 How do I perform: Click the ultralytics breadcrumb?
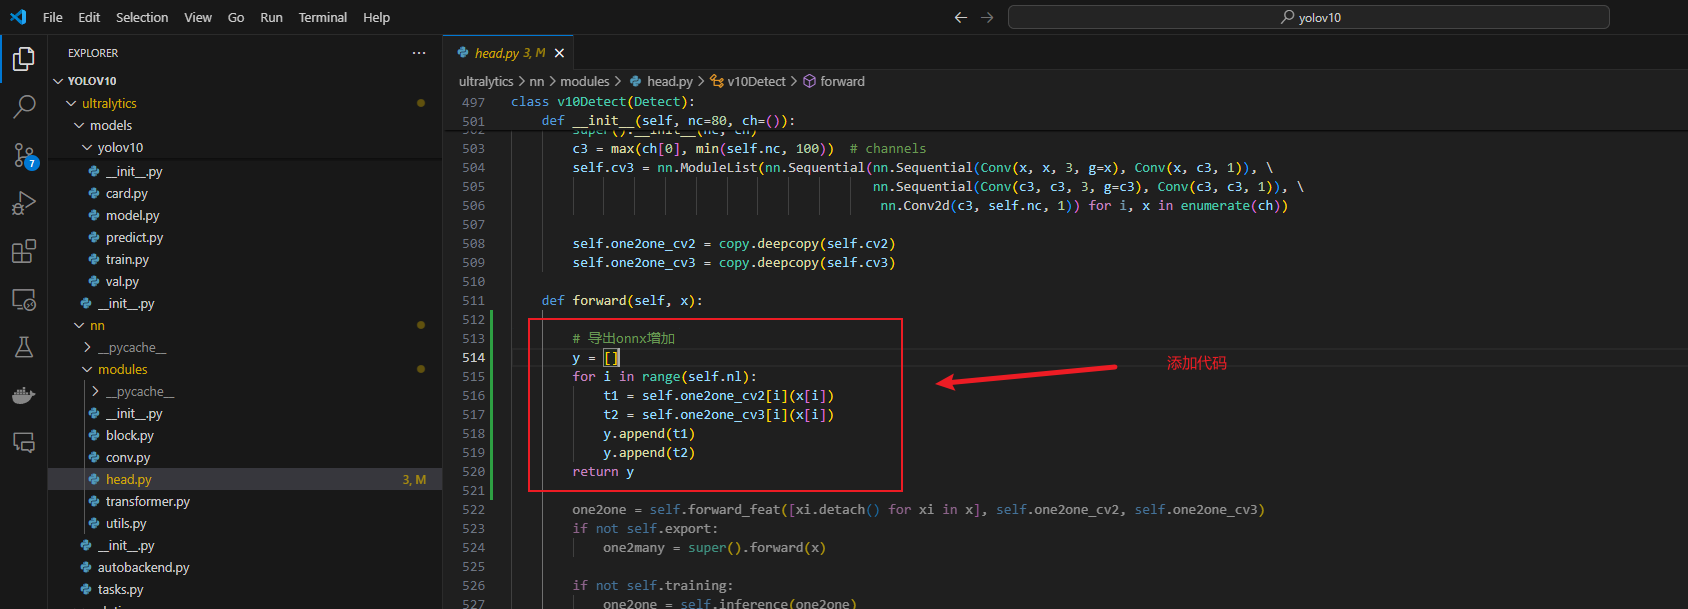[x=486, y=81]
